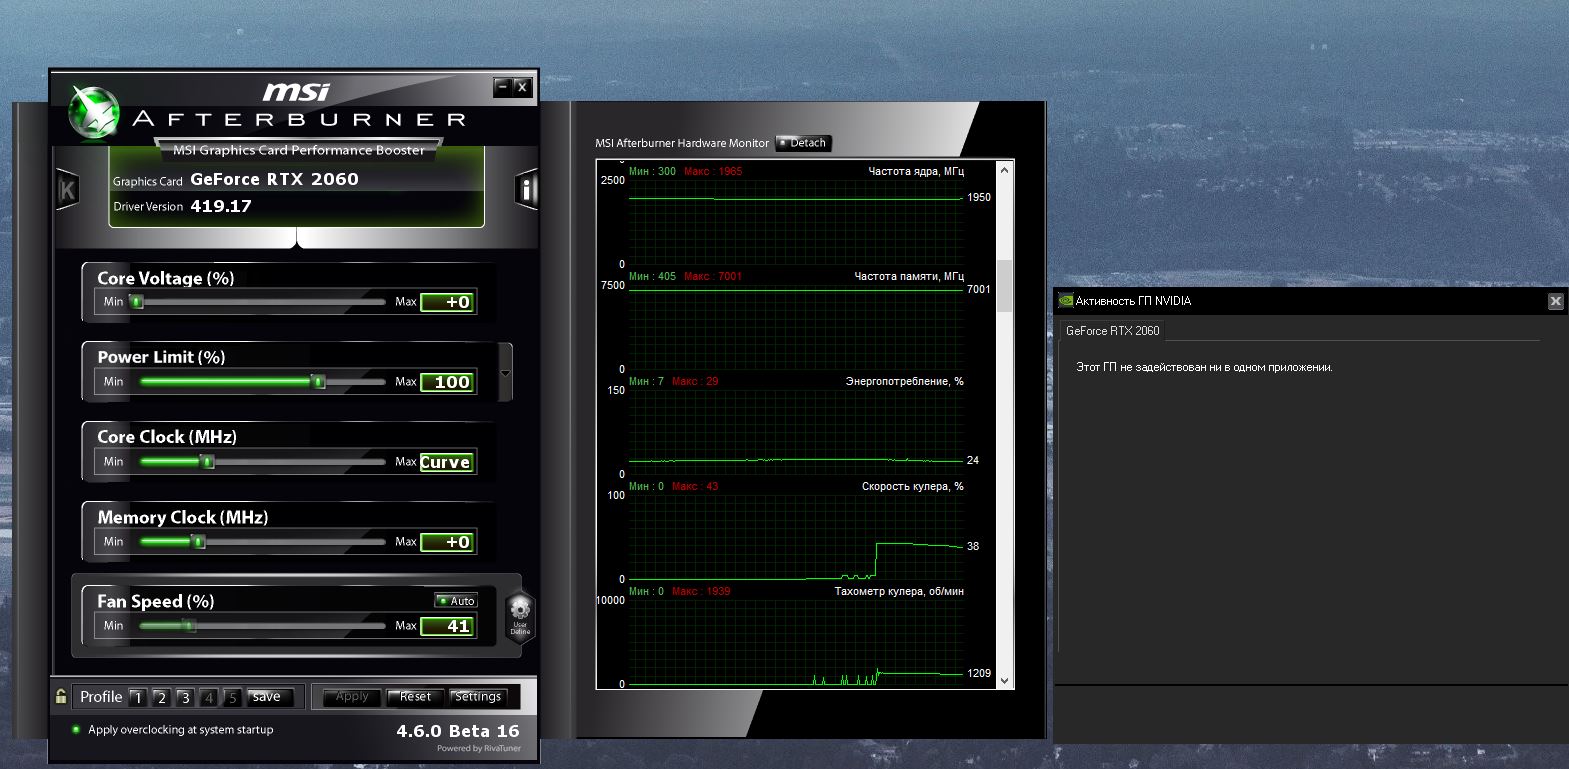This screenshot has height=769, width=1569.
Task: Open the information i side button
Action: click(526, 188)
